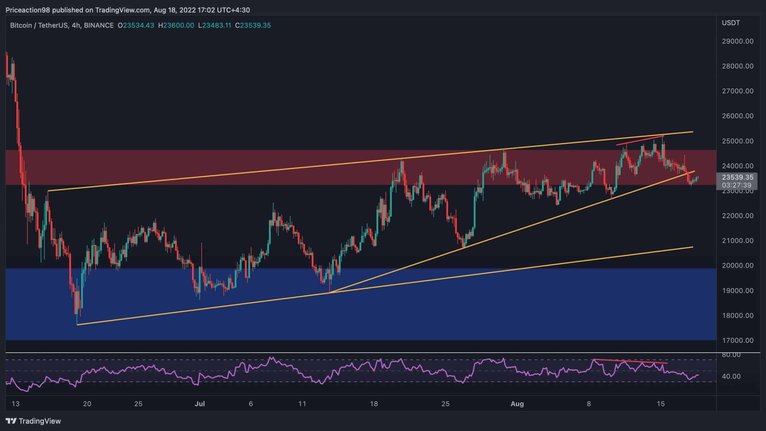This screenshot has width=766, height=431.
Task: Click the BINANCE exchange label
Action: point(99,25)
